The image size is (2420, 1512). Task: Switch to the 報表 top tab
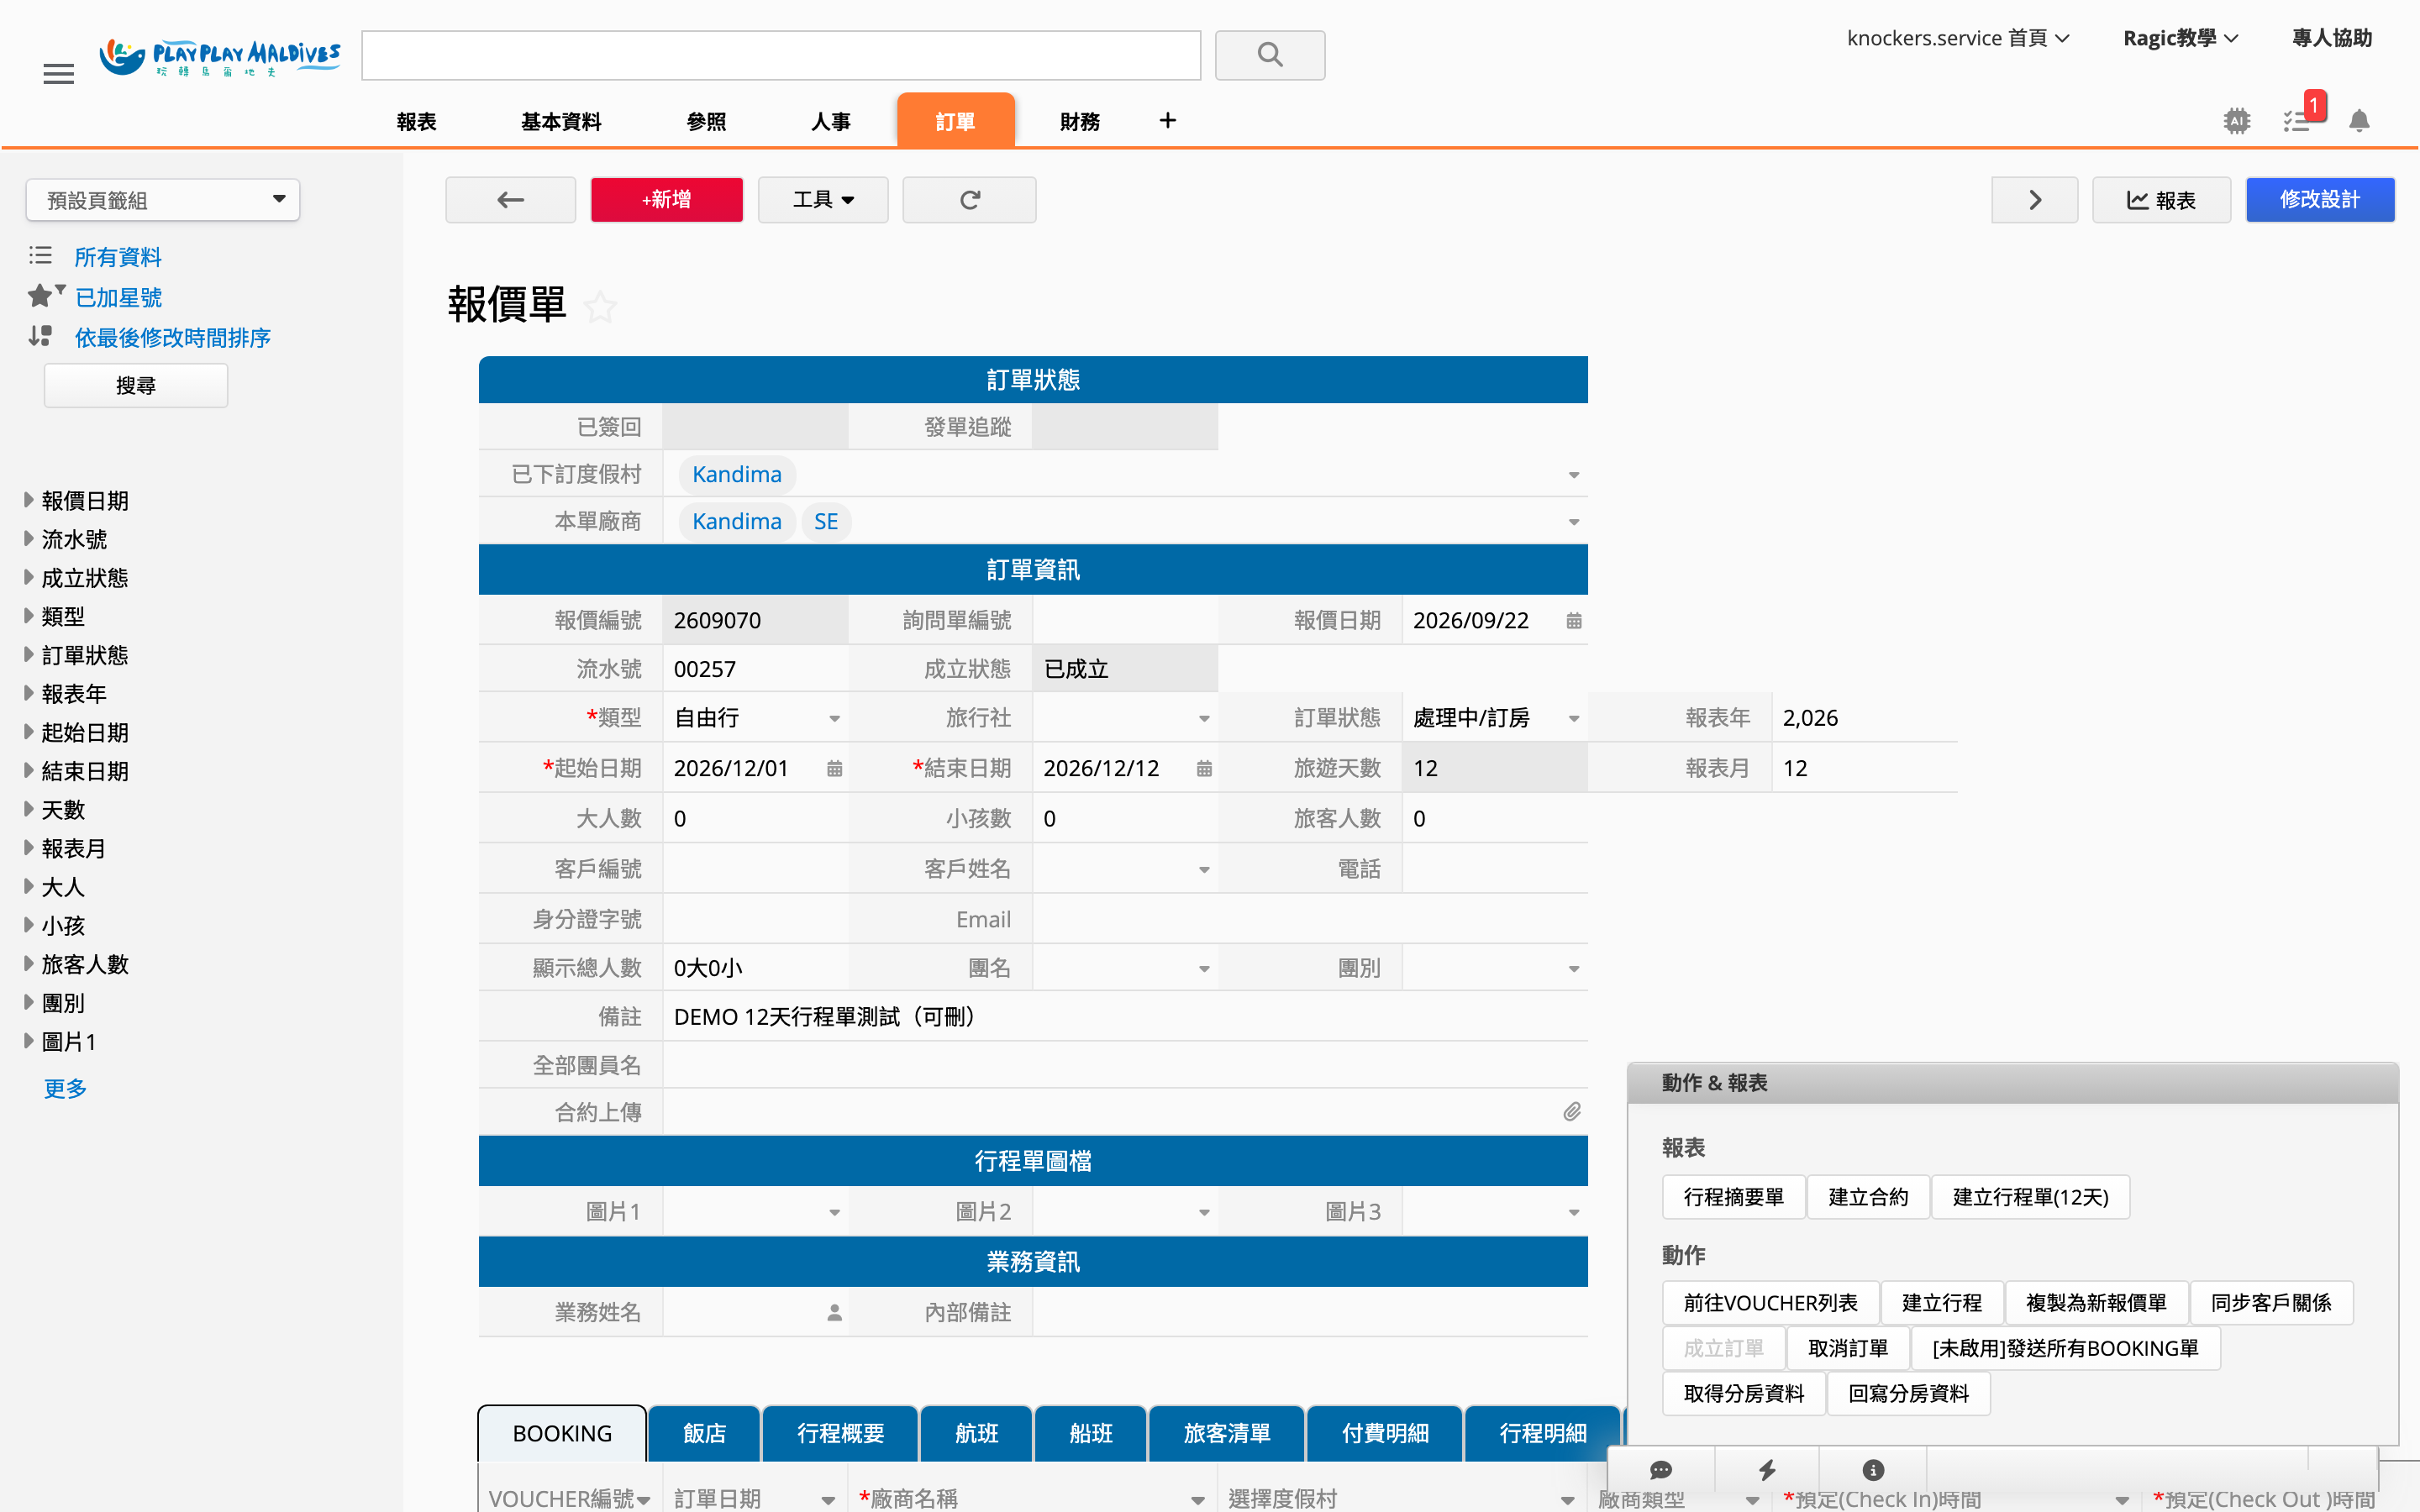pyautogui.click(x=416, y=121)
